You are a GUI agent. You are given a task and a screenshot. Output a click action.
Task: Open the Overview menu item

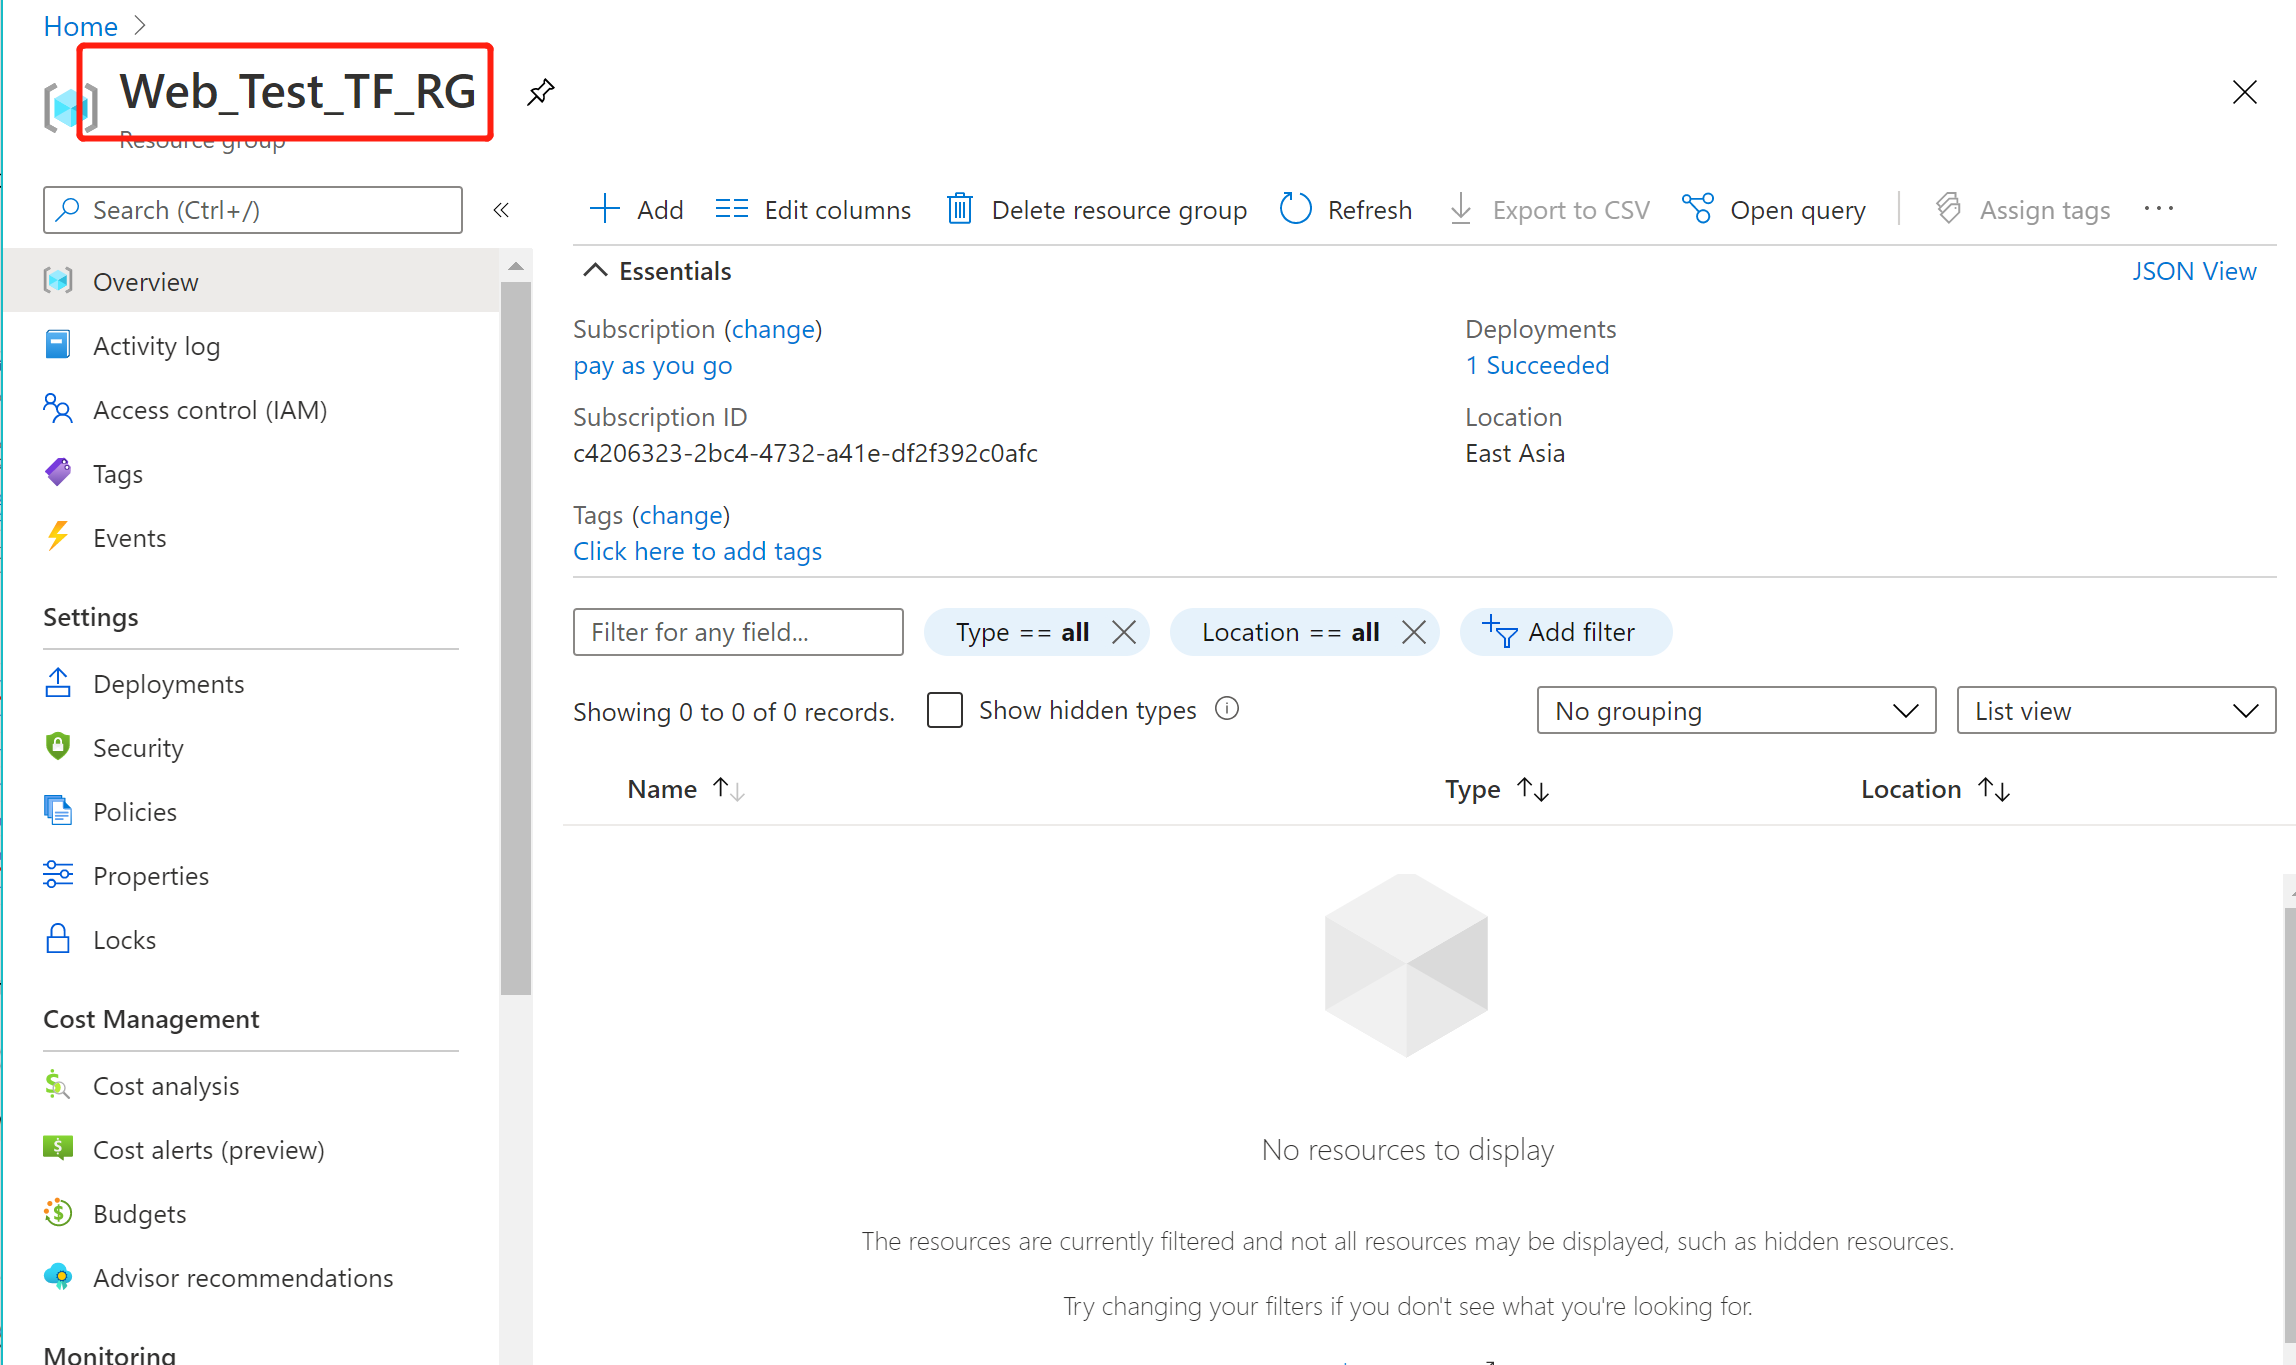(146, 281)
